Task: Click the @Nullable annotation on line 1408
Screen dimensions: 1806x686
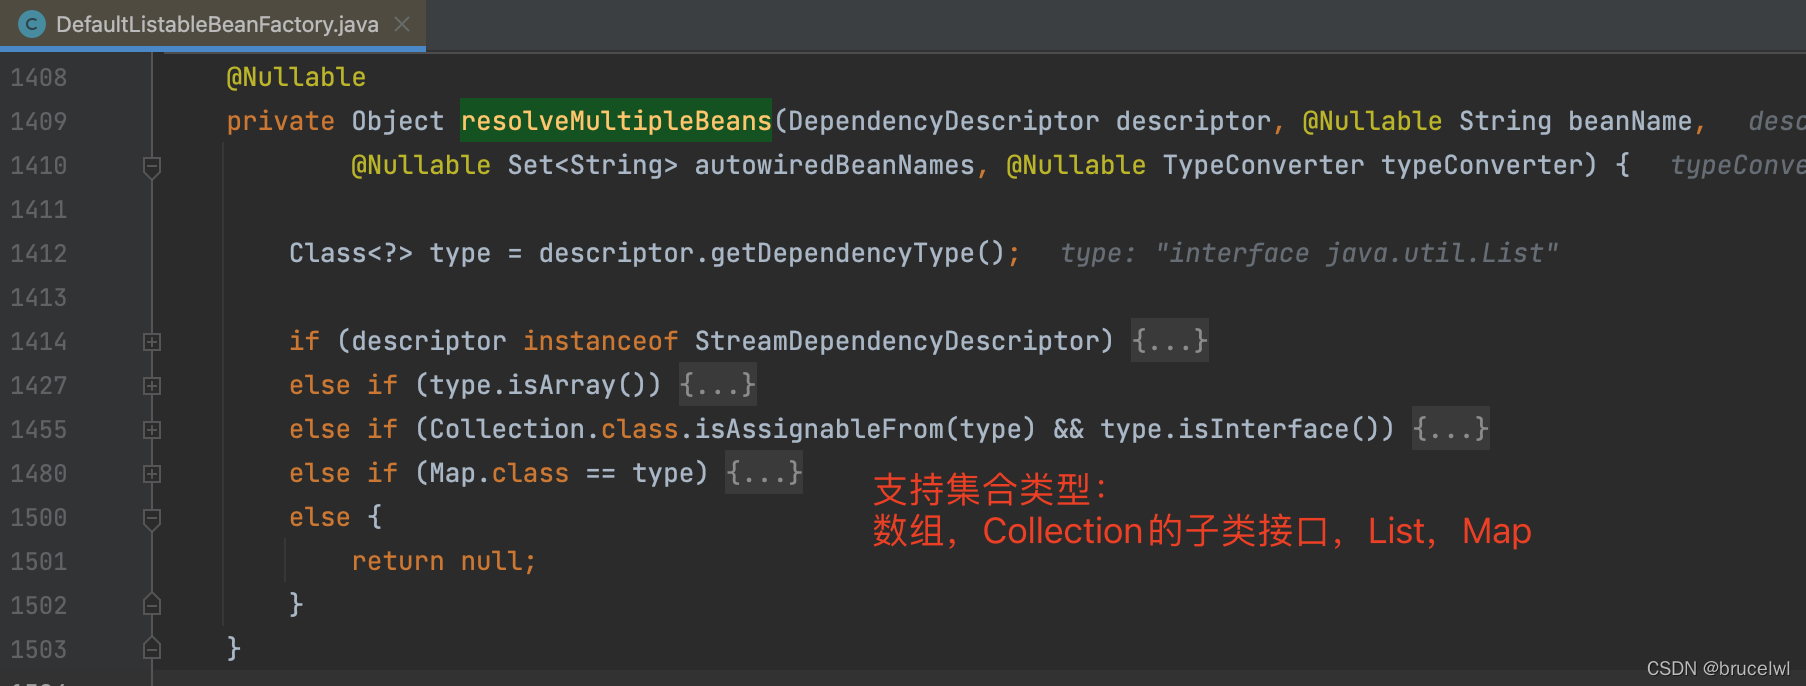Action: pyautogui.click(x=296, y=77)
